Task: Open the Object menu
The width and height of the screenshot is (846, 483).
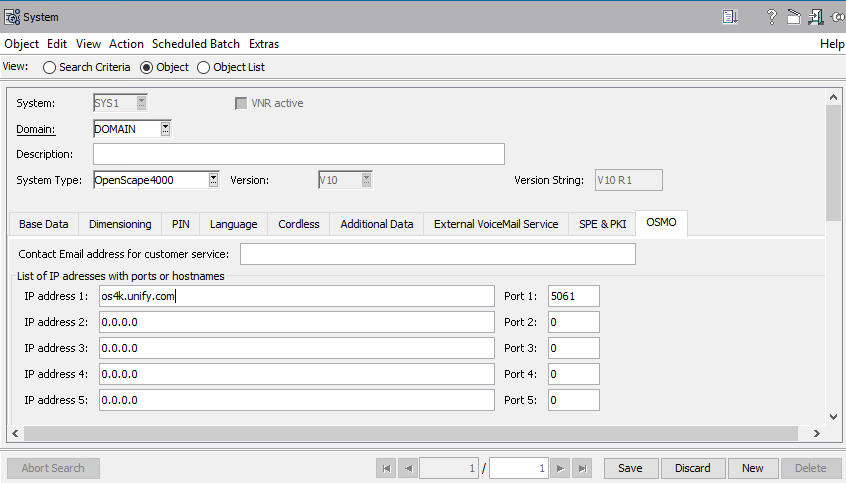Action: [x=22, y=44]
